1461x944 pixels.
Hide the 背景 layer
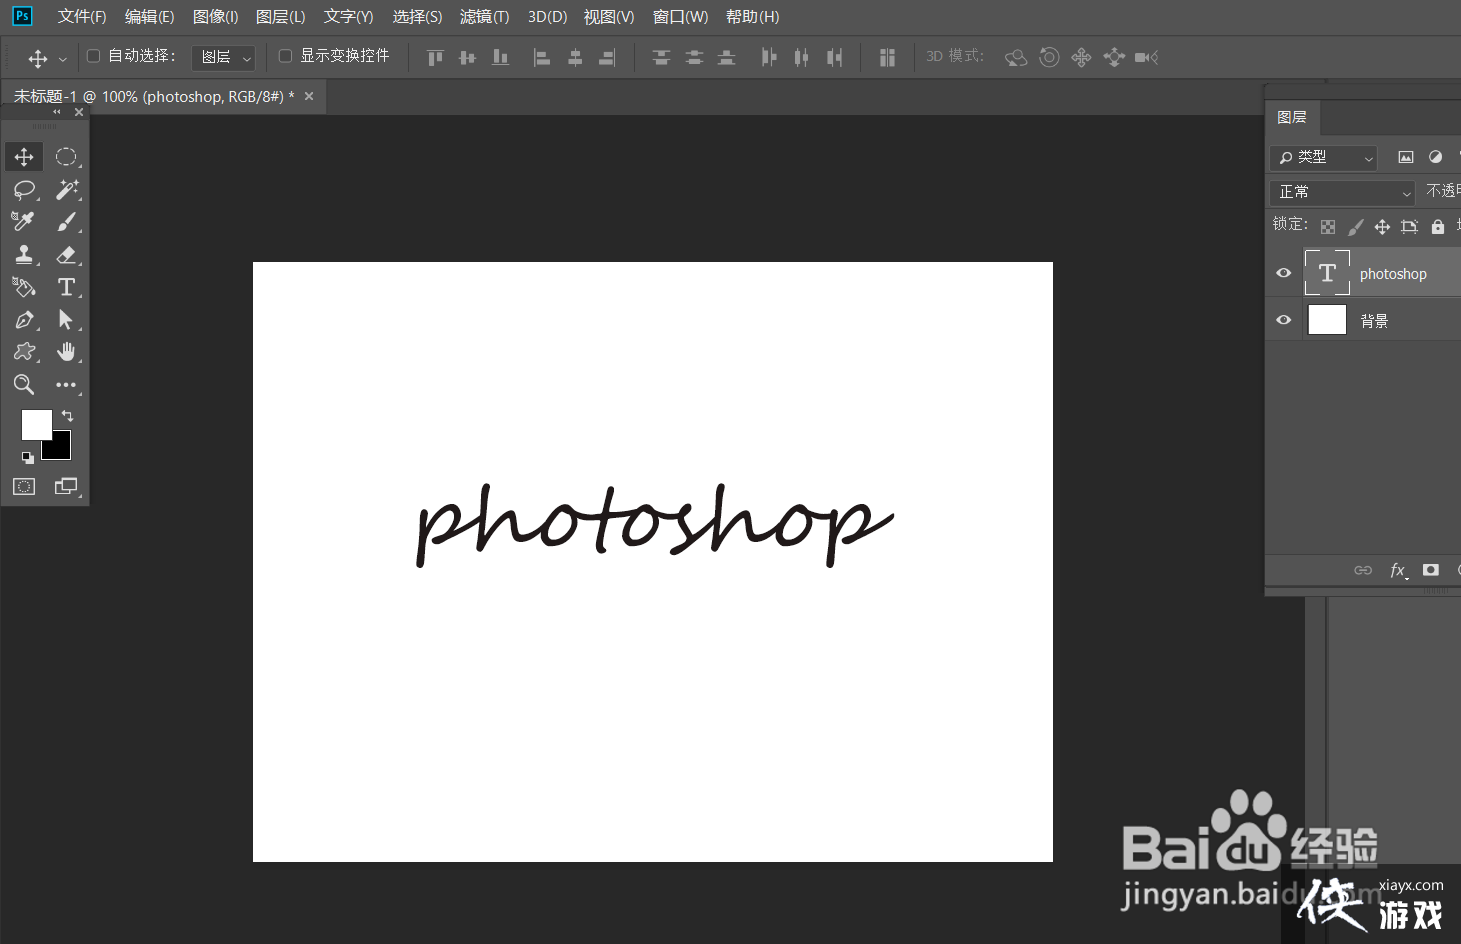coord(1283,319)
